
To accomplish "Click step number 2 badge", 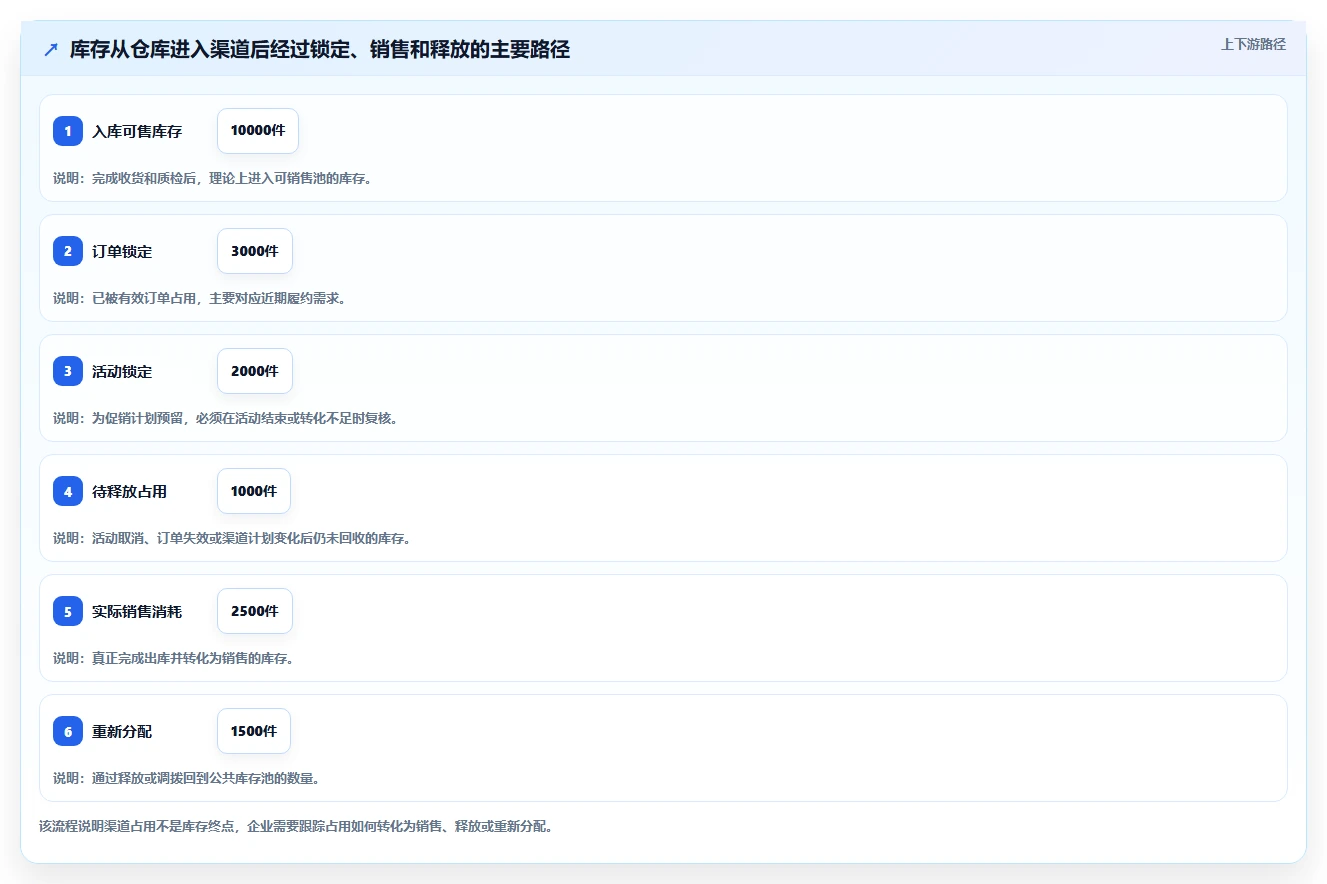I will (68, 251).
